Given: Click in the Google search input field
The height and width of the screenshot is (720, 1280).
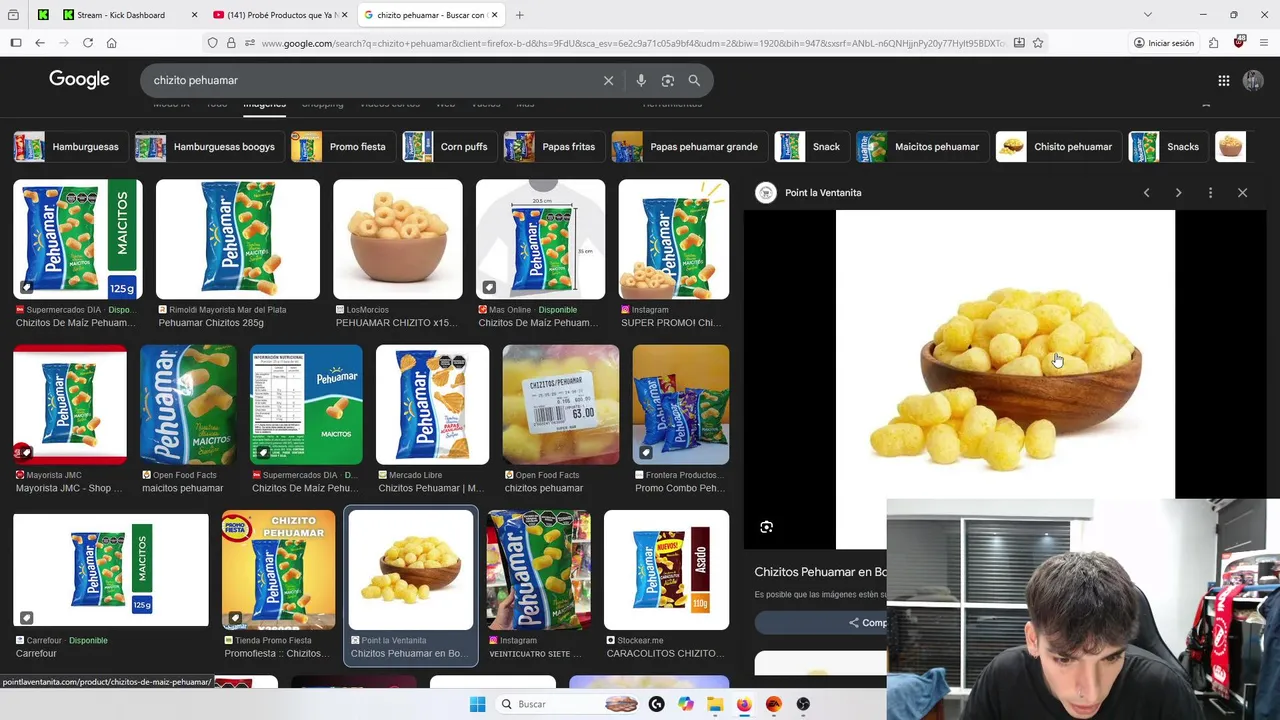Looking at the screenshot, I should (x=370, y=80).
